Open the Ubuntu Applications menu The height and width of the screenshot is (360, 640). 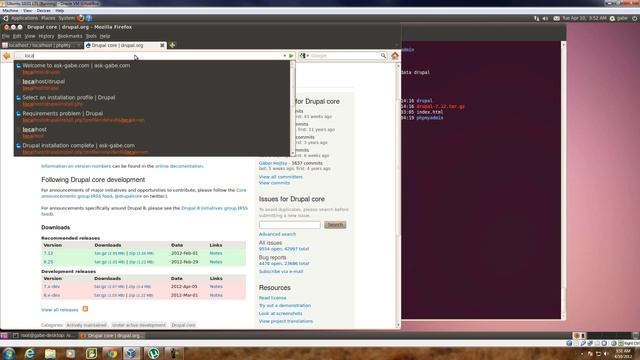click(24, 18)
